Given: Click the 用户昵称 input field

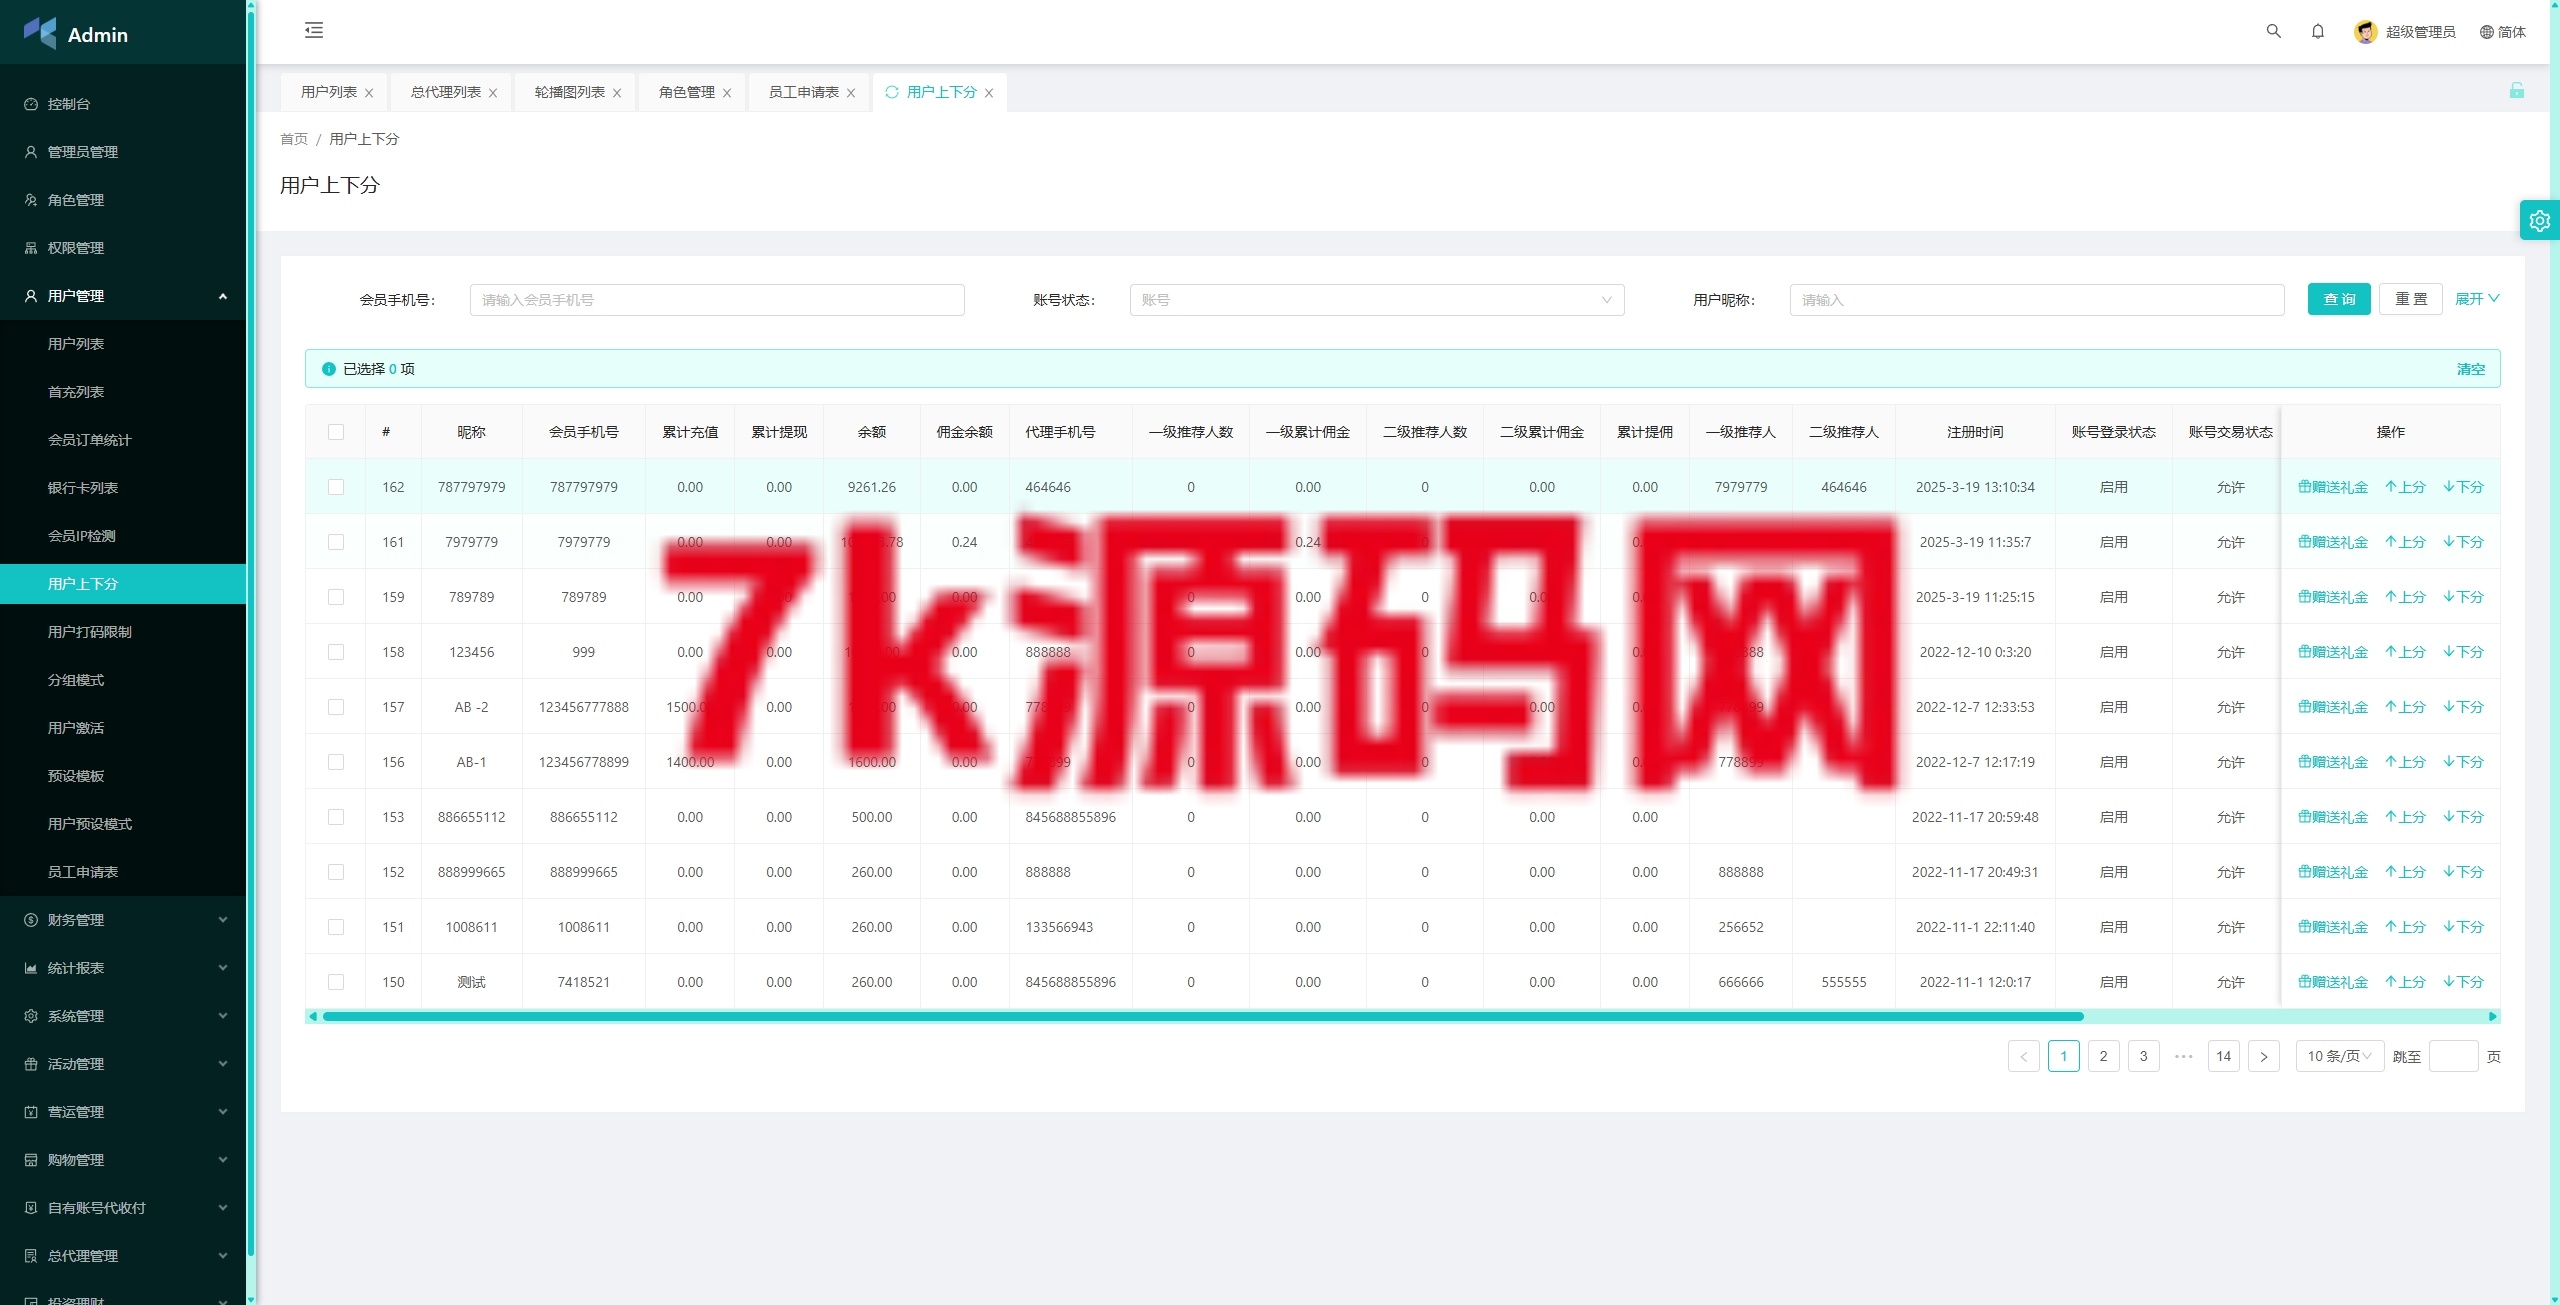Looking at the screenshot, I should (x=2037, y=300).
